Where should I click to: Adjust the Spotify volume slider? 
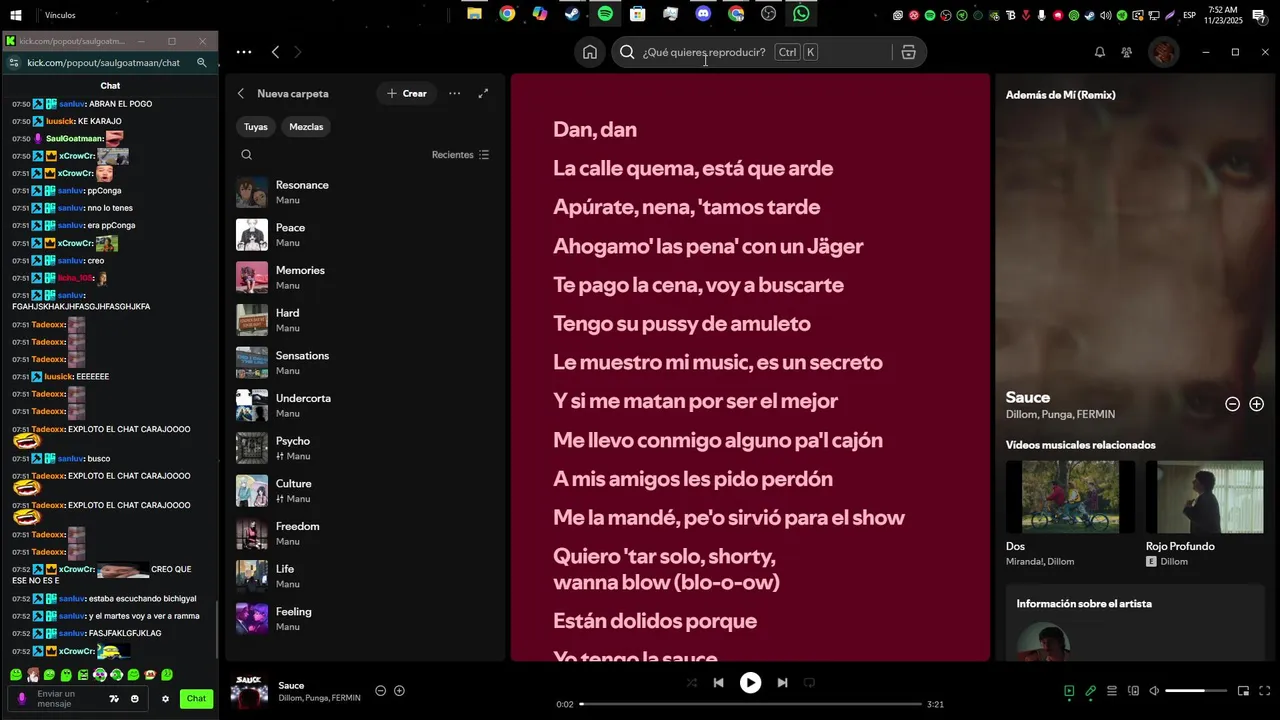pyautogui.click(x=1196, y=691)
